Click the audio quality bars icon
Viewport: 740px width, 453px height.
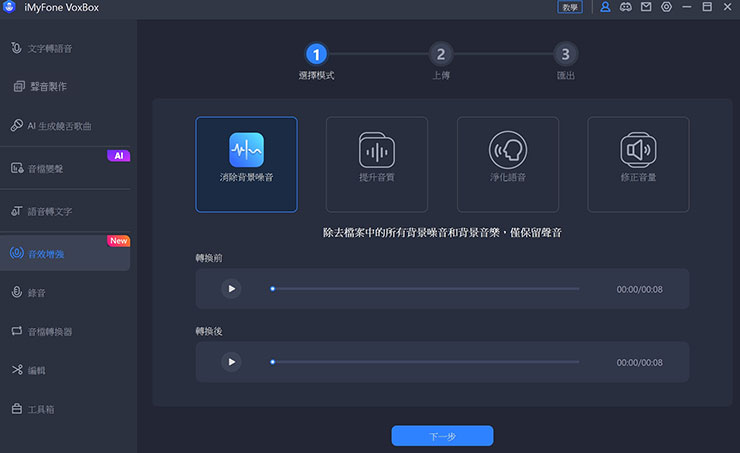(377, 150)
